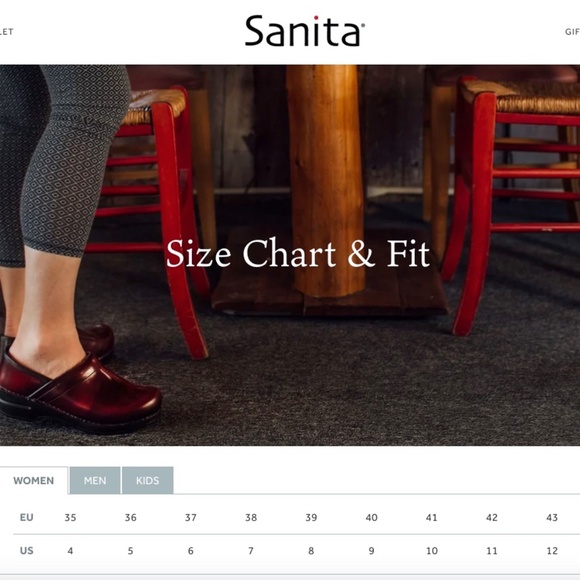Click the partially visible LET menu link
Viewport: 580px width, 580px height.
(x=7, y=32)
